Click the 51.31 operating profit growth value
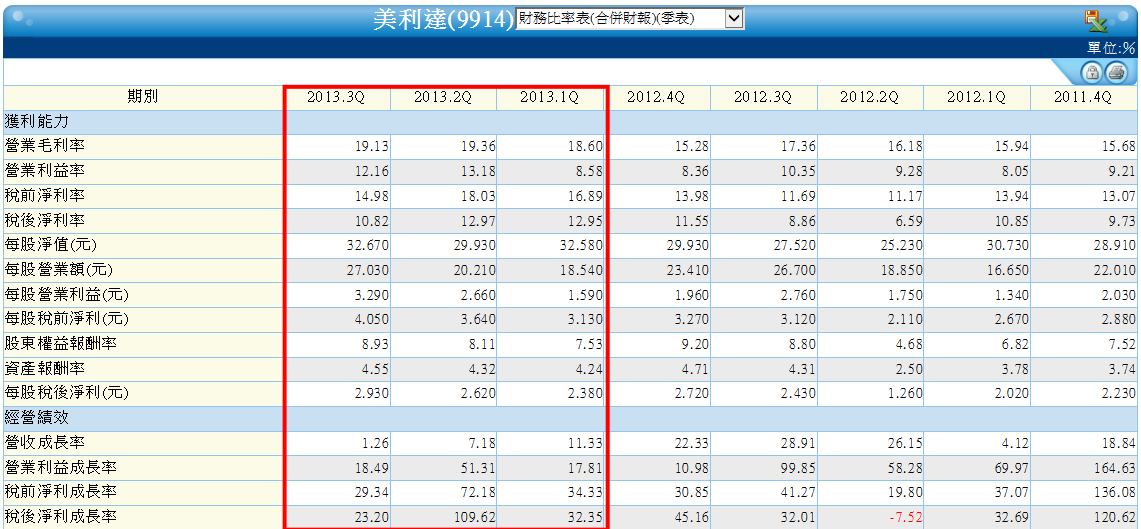 [478, 468]
